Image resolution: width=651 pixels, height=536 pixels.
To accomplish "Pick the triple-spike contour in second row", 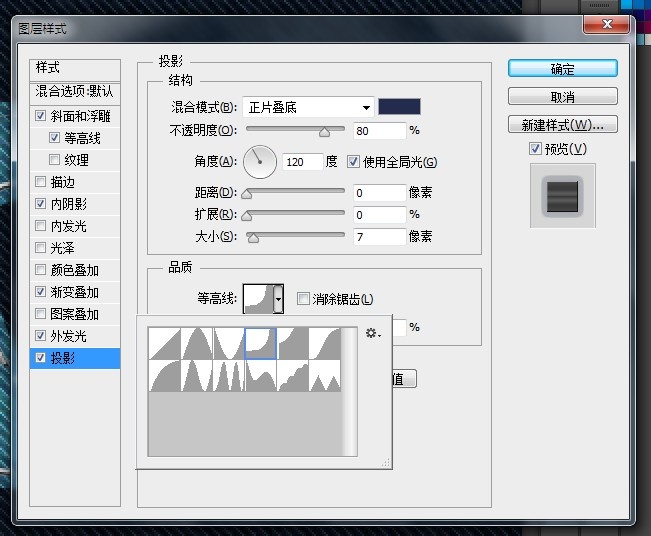I will point(229,376).
